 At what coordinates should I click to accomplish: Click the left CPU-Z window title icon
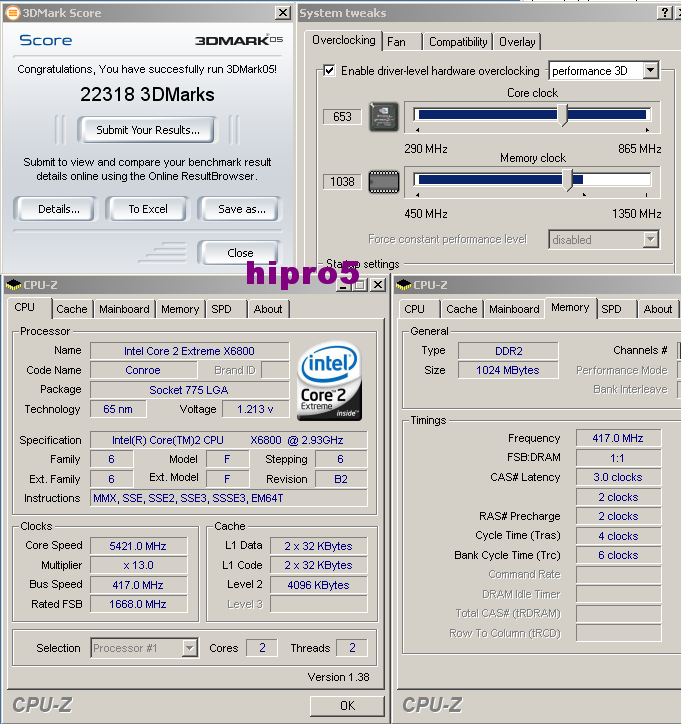(14, 285)
